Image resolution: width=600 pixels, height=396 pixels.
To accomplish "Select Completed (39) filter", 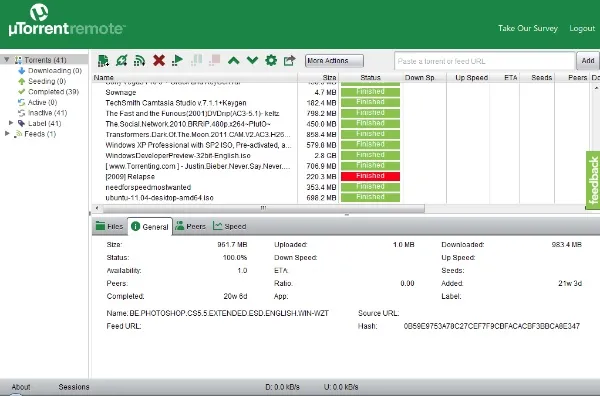I will 53,91.
